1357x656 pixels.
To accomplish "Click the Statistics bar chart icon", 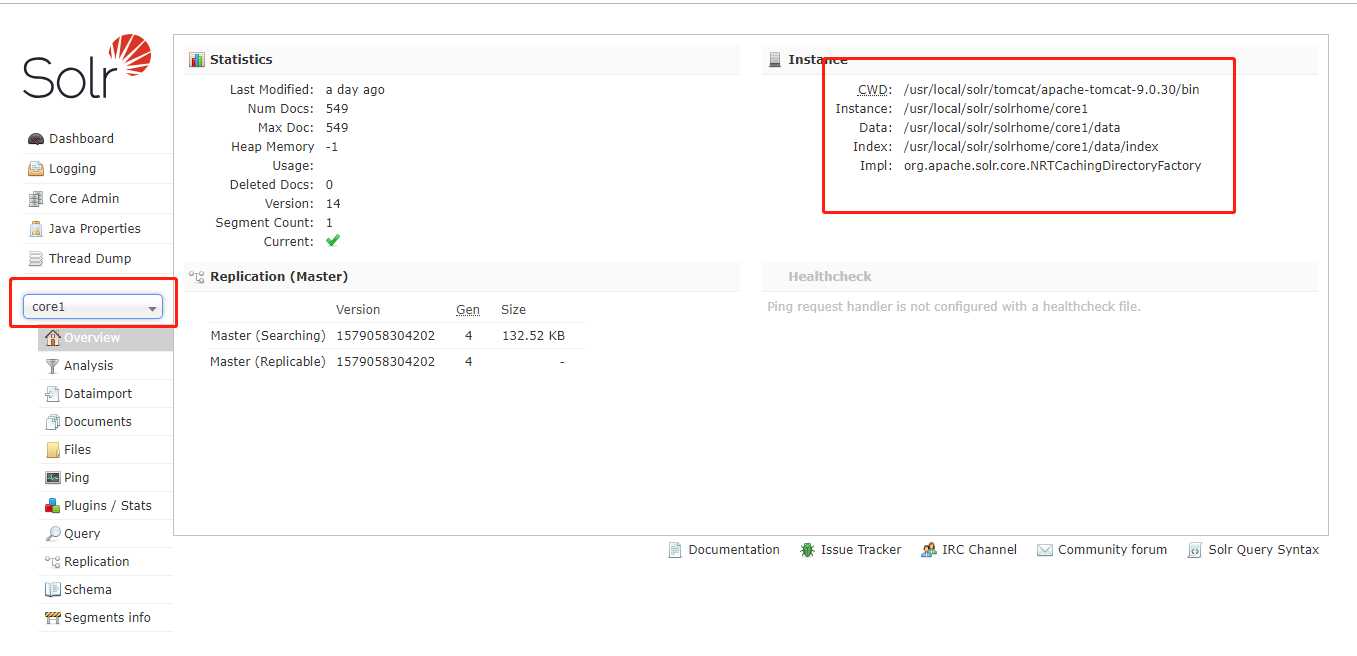I will (197, 60).
